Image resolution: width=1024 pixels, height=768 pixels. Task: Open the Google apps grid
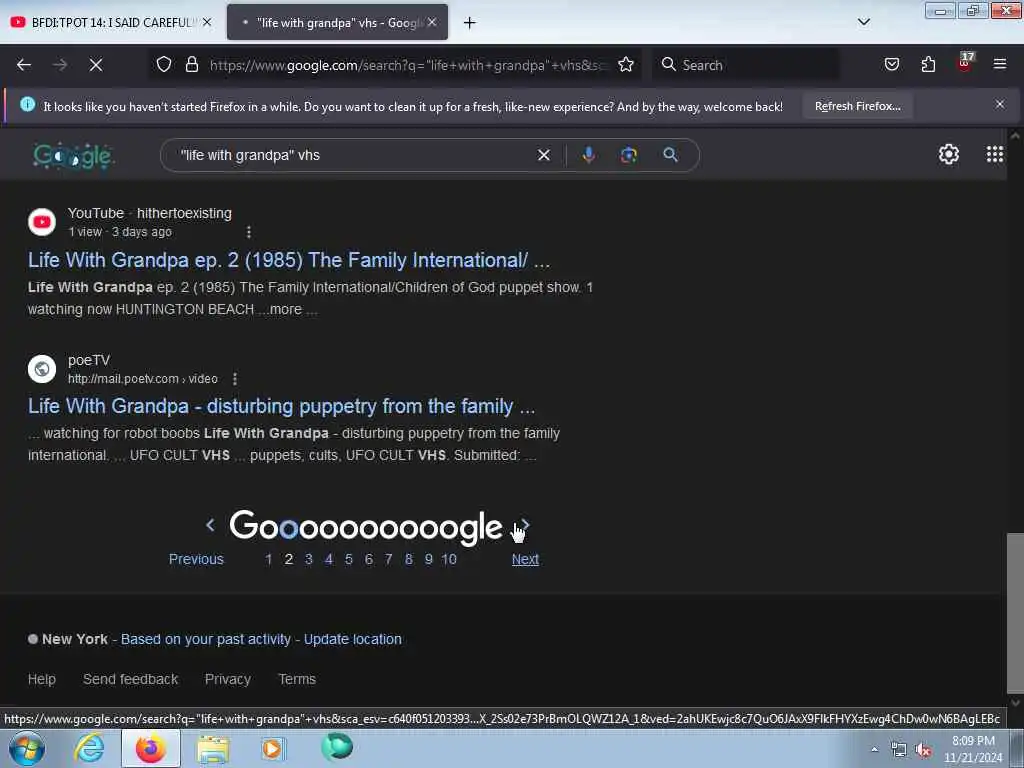[995, 155]
